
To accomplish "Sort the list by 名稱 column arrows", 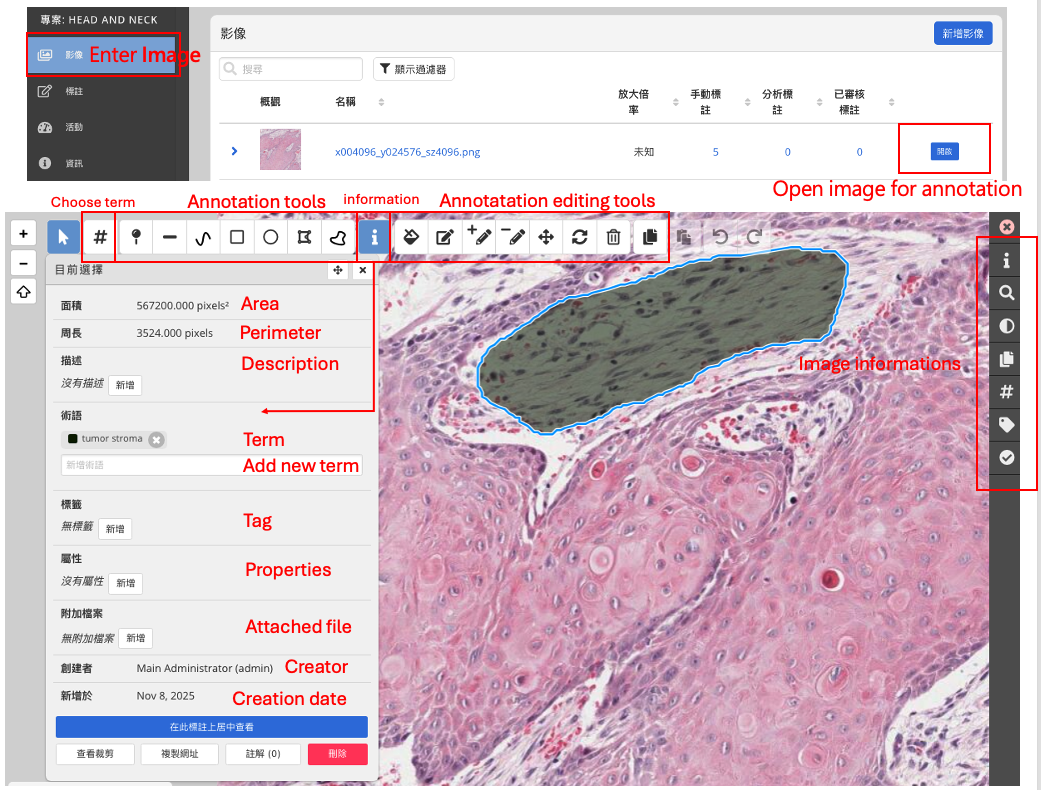I will pyautogui.click(x=381, y=102).
